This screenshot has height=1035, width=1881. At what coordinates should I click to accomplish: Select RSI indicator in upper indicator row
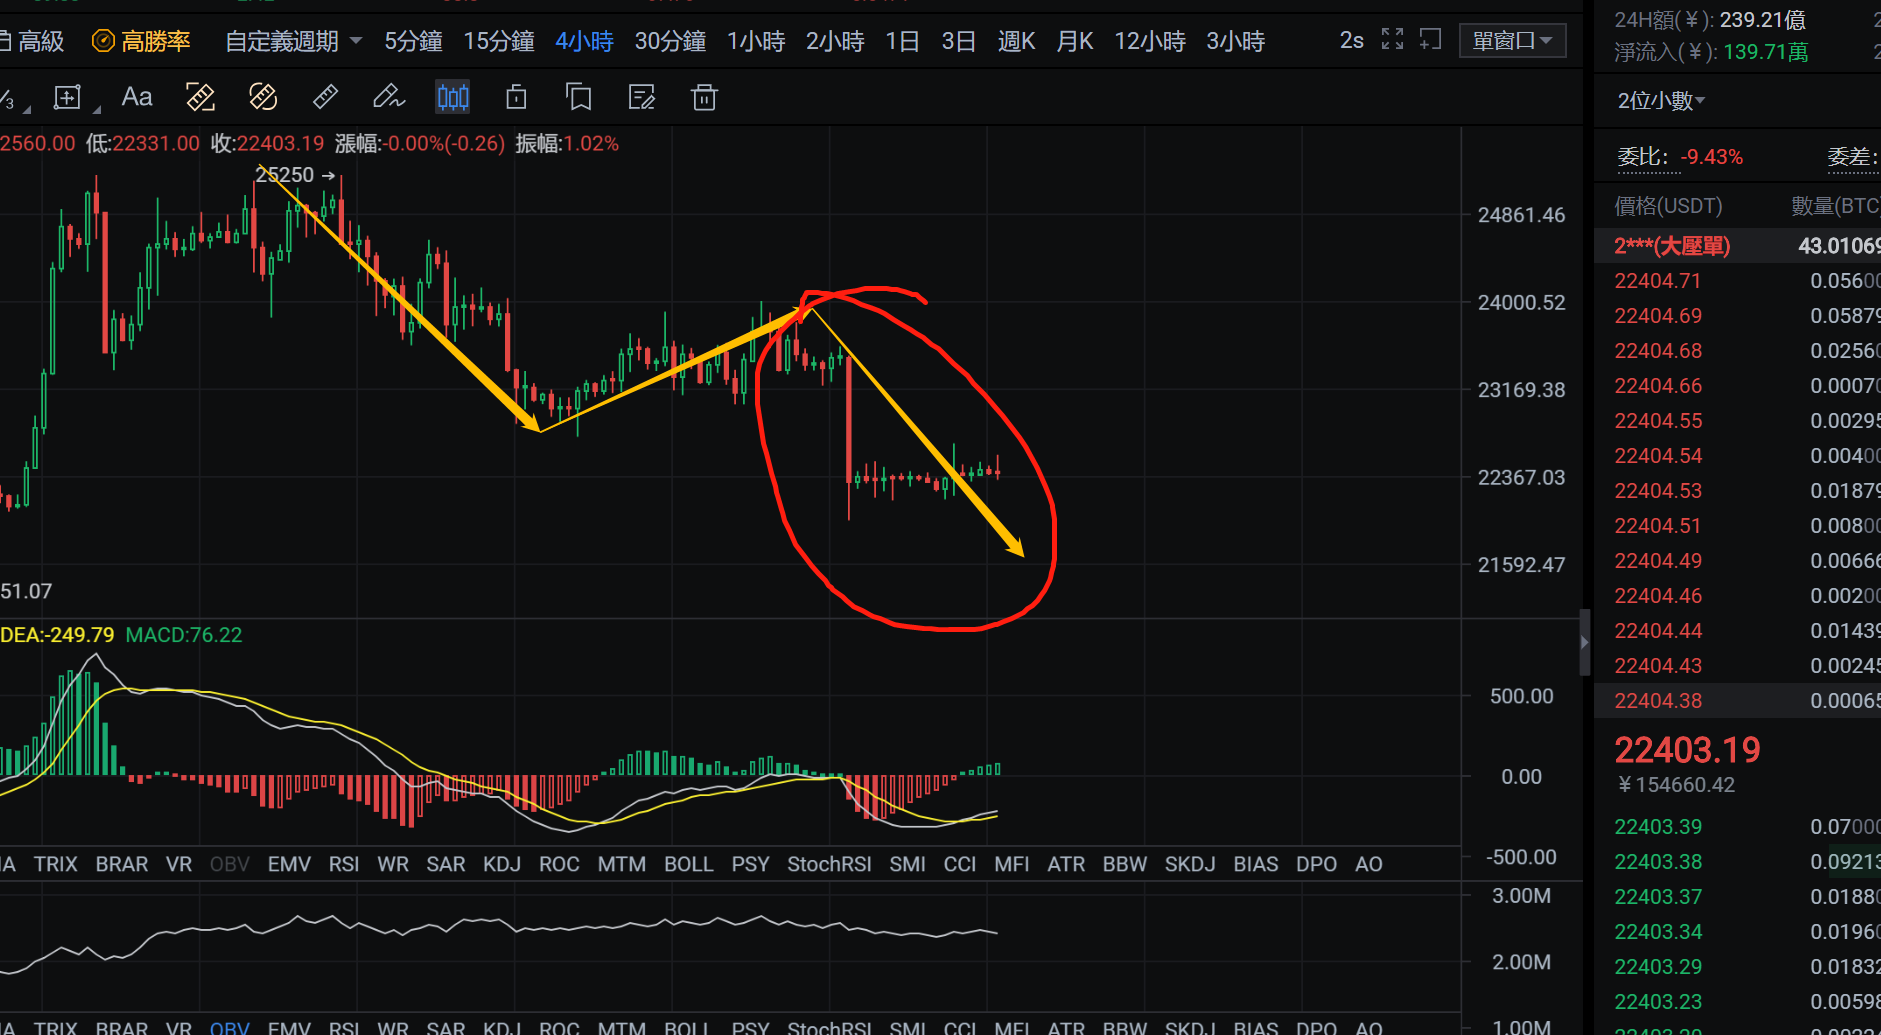tap(344, 864)
